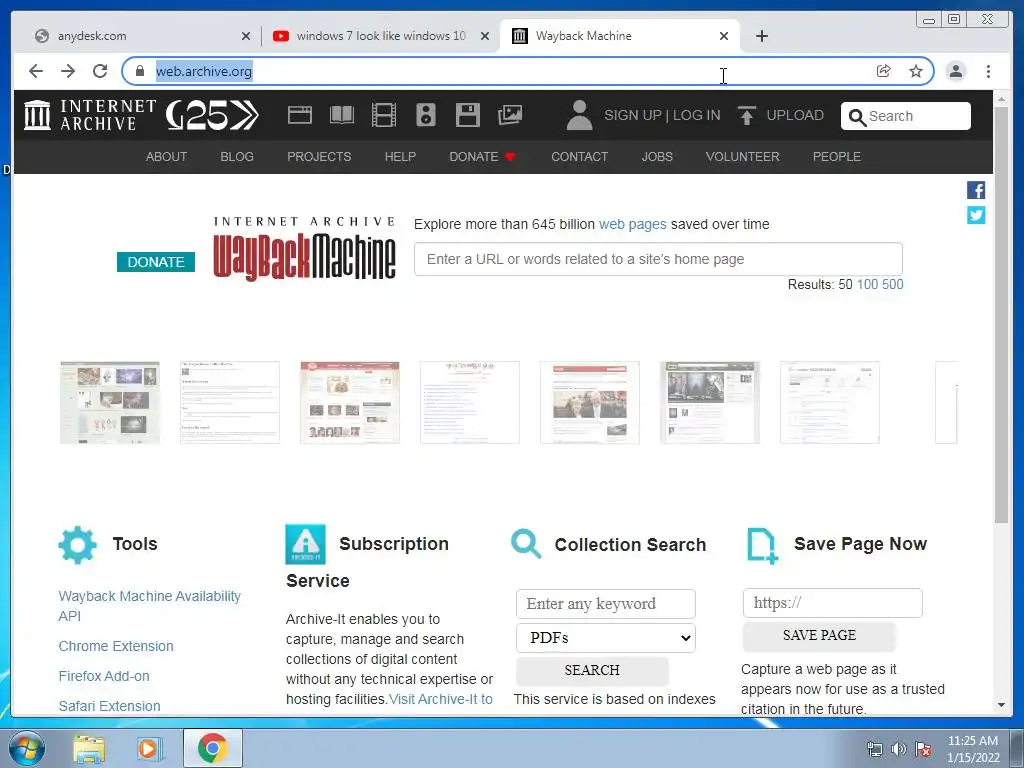View site info via padlock icon
1024x768 pixels.
click(139, 71)
